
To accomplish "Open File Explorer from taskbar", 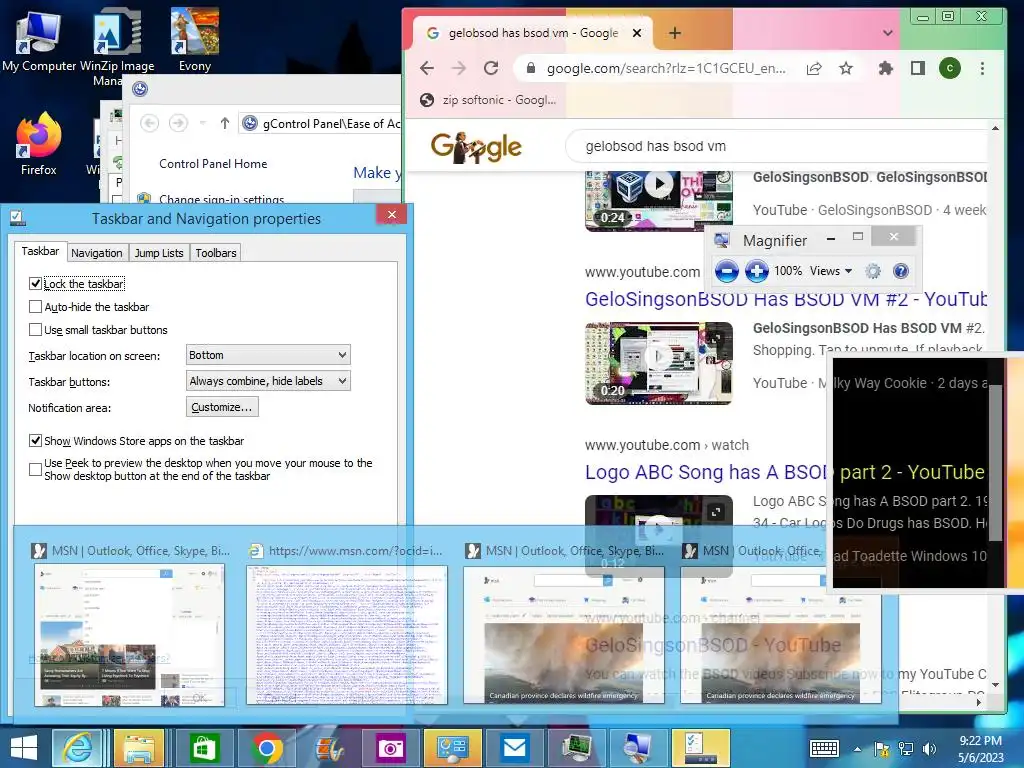I will pos(138,748).
